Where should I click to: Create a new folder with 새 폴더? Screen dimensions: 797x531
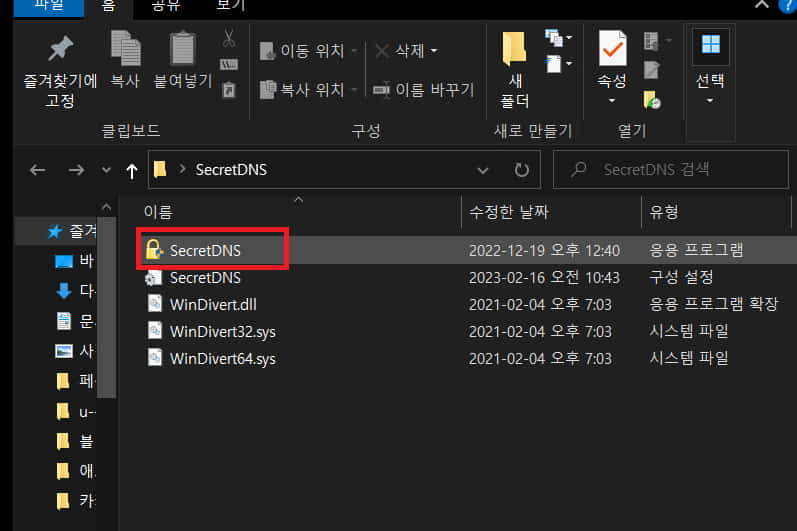514,70
